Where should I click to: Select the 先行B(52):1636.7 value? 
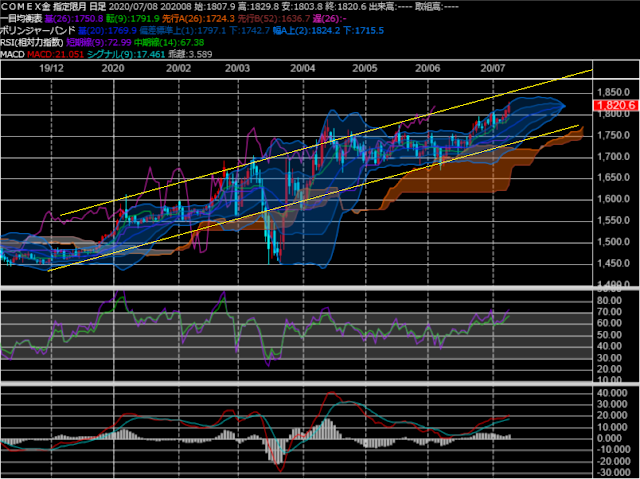click(274, 18)
